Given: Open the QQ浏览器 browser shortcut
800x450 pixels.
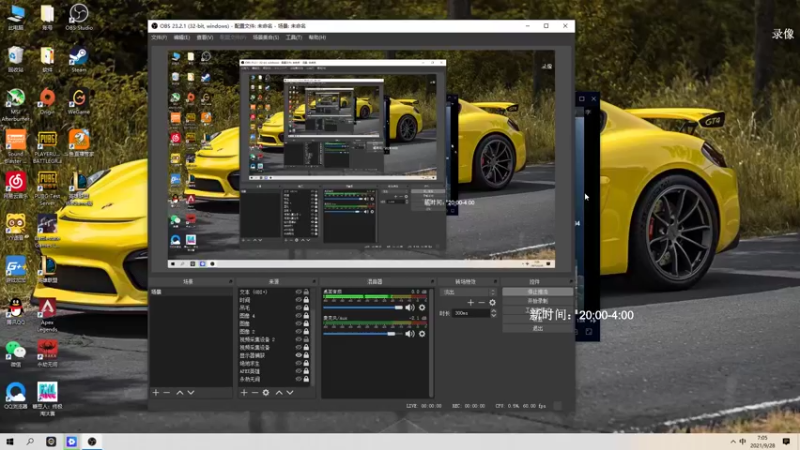Looking at the screenshot, I should click(16, 395).
